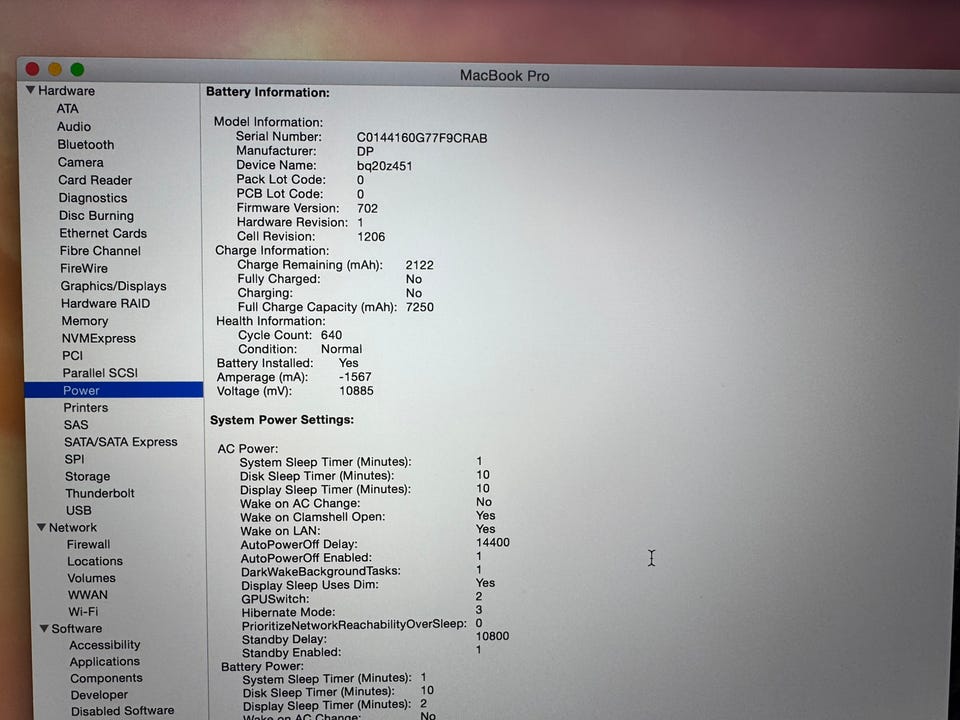
Task: Click the Software category heading
Action: click(x=77, y=628)
